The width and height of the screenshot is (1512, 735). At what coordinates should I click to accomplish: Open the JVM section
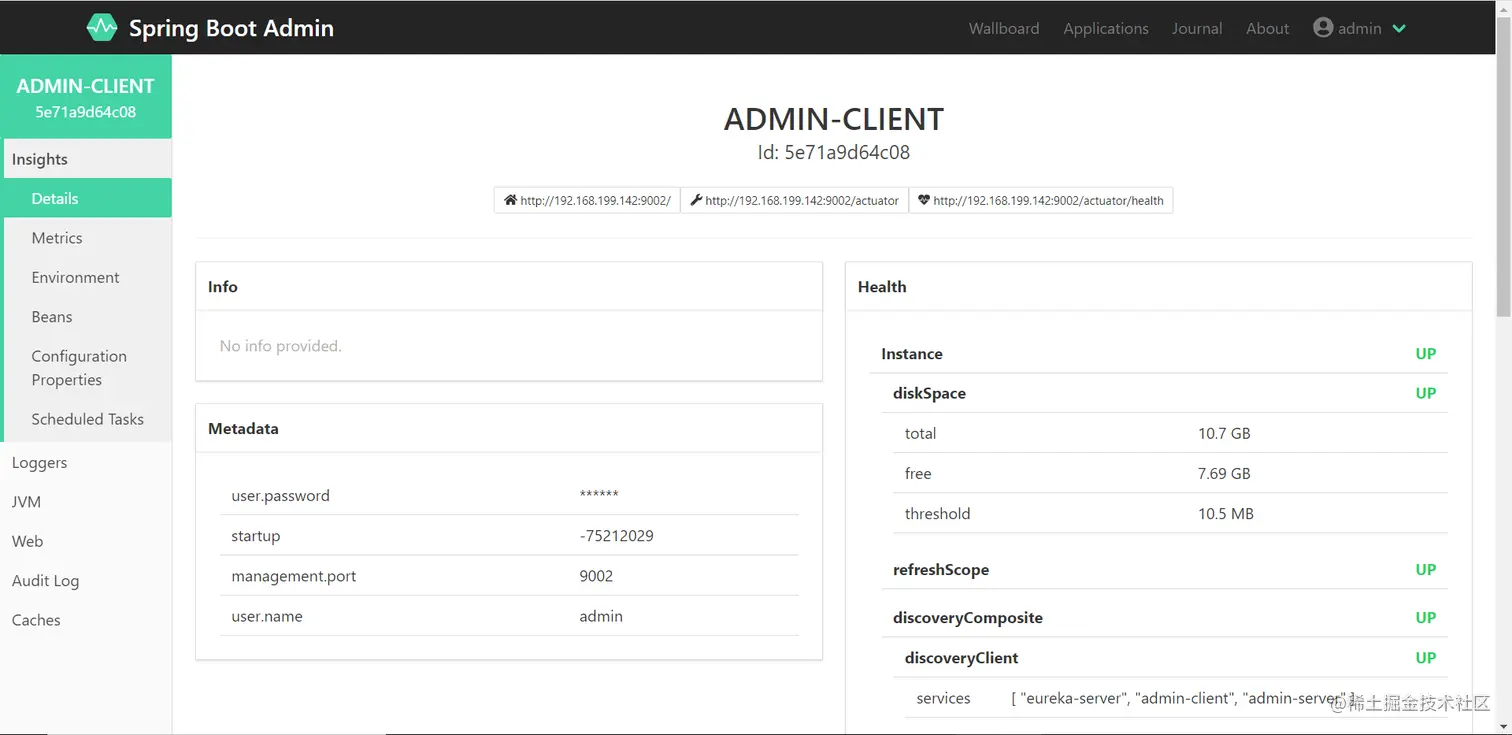86,502
